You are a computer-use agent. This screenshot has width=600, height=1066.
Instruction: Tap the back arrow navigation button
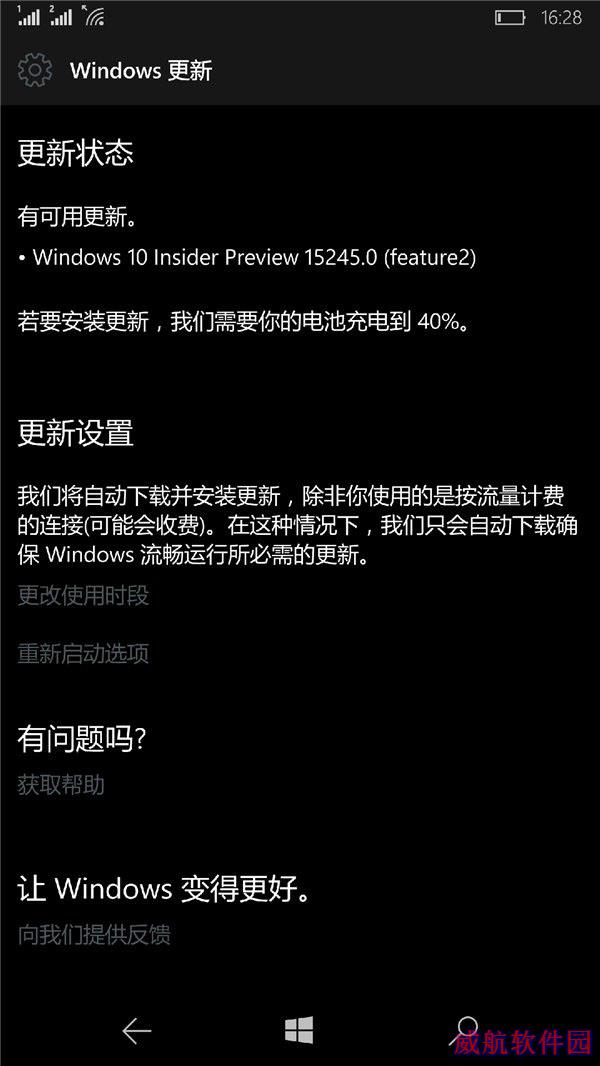(x=137, y=1031)
